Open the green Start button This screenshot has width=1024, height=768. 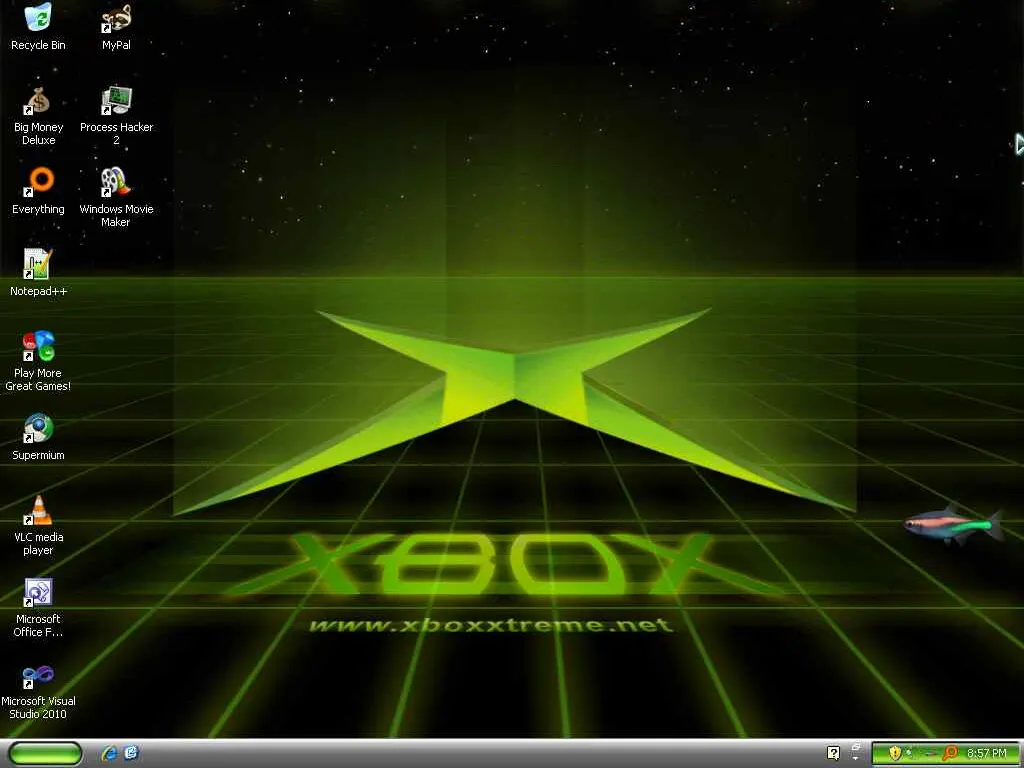tap(45, 754)
